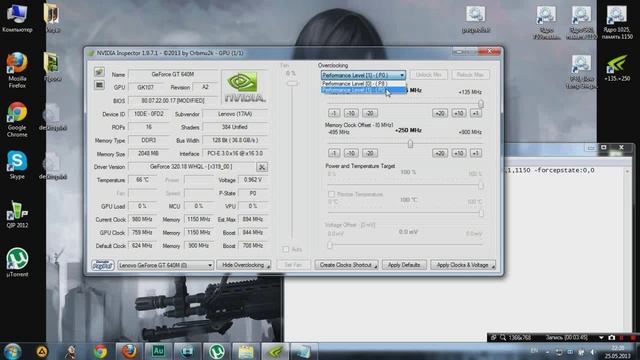Click the Unlock Max button

tap(470, 75)
